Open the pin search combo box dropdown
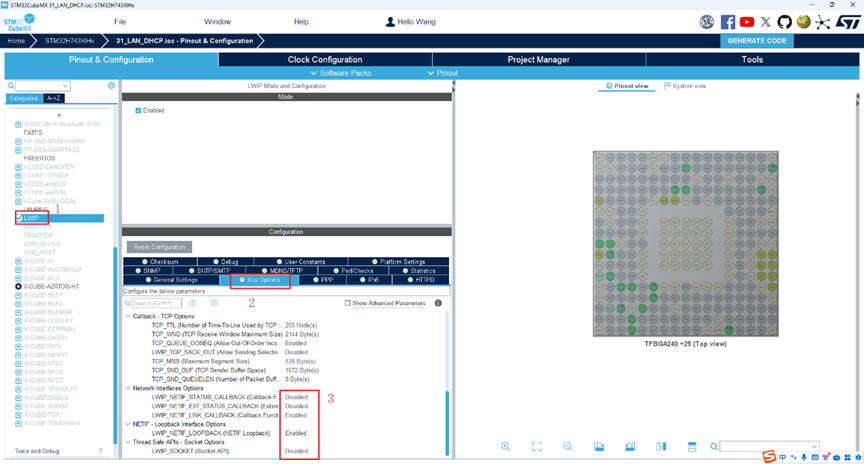The width and height of the screenshot is (864, 464). 814,446
